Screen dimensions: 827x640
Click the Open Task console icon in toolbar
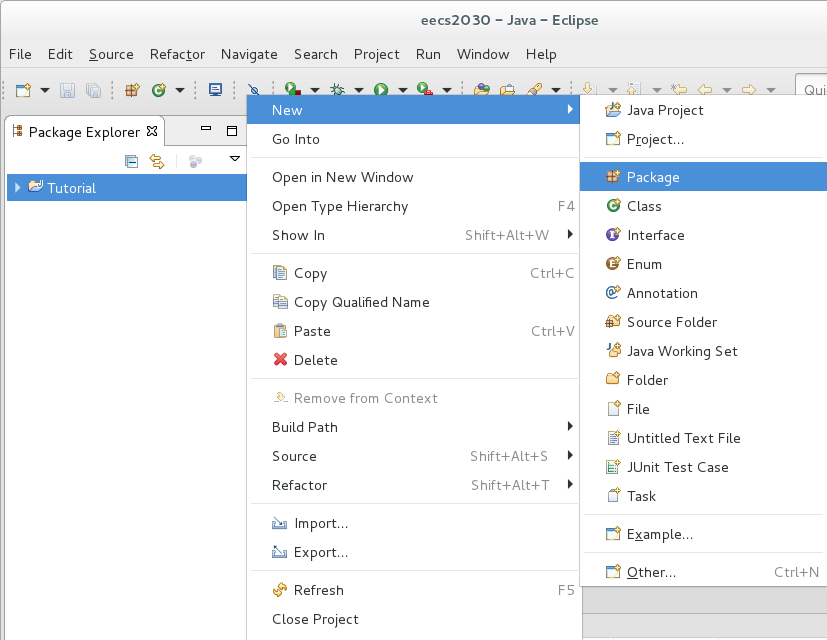point(215,90)
